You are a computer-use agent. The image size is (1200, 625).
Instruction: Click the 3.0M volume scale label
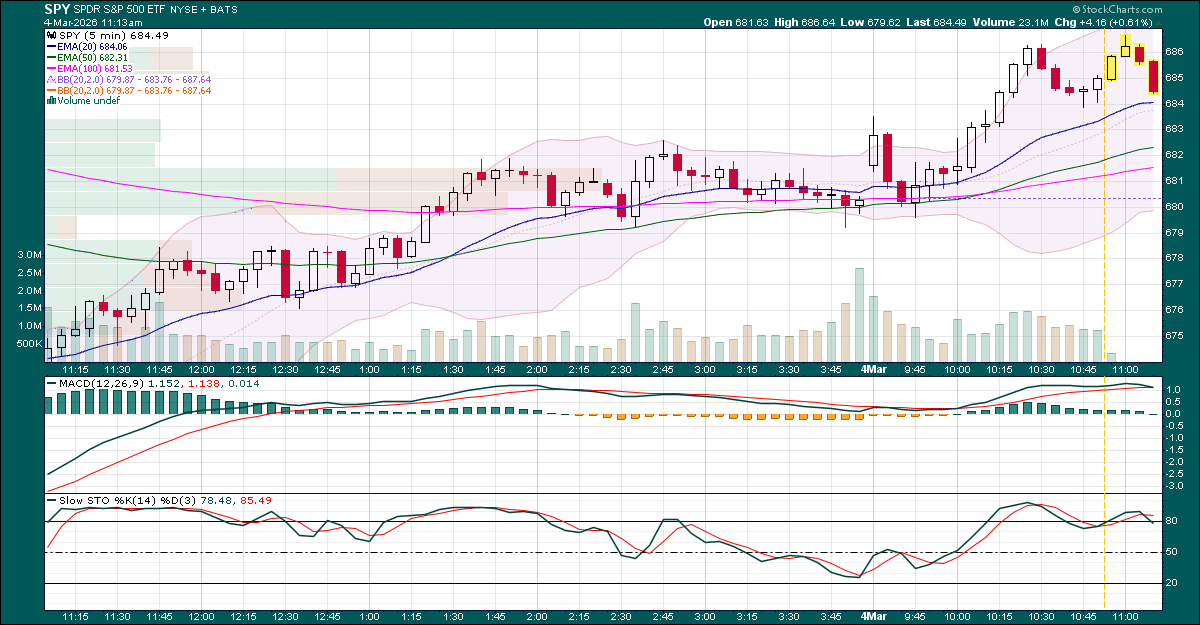[29, 255]
